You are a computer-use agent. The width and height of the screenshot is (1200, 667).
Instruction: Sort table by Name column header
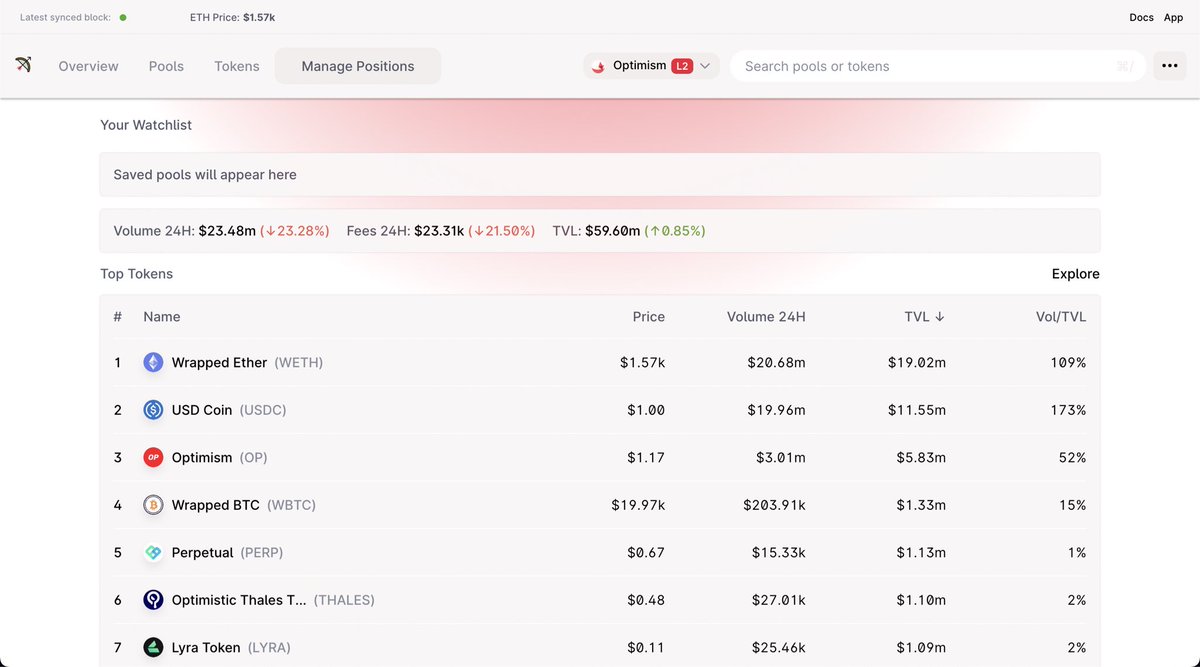point(162,316)
